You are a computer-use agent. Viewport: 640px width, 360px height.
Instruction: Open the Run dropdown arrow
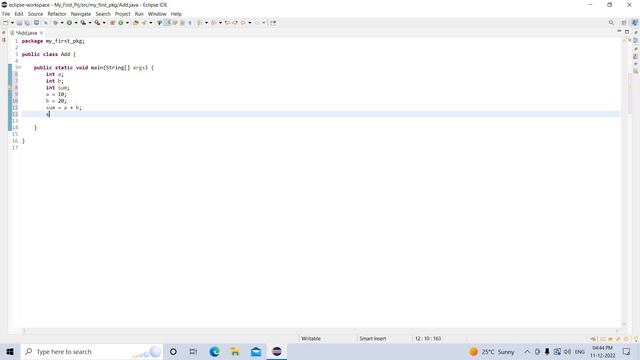click(76, 23)
